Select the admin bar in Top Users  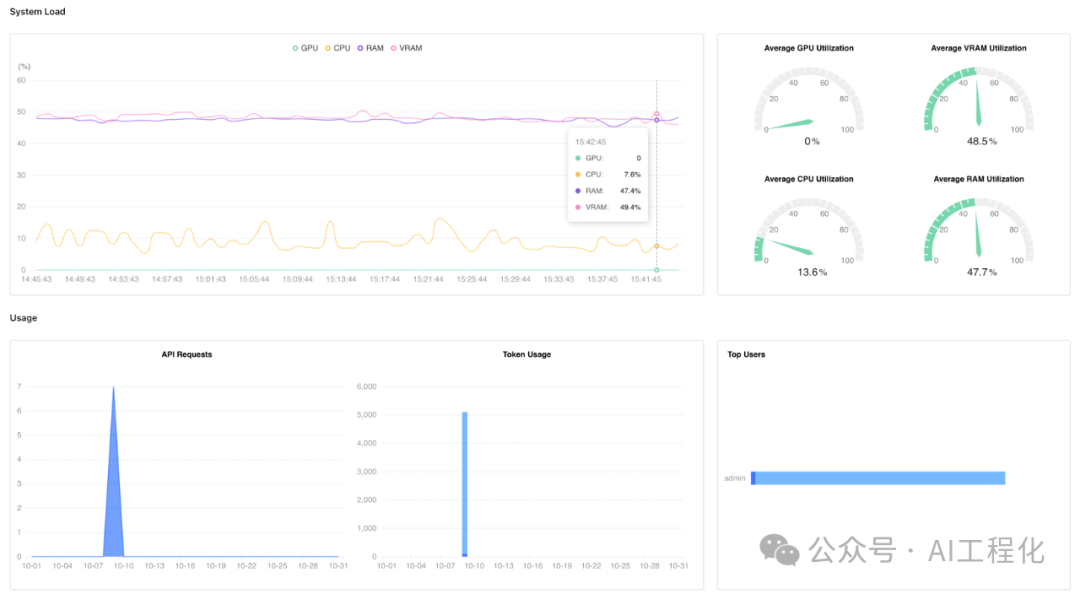click(878, 478)
